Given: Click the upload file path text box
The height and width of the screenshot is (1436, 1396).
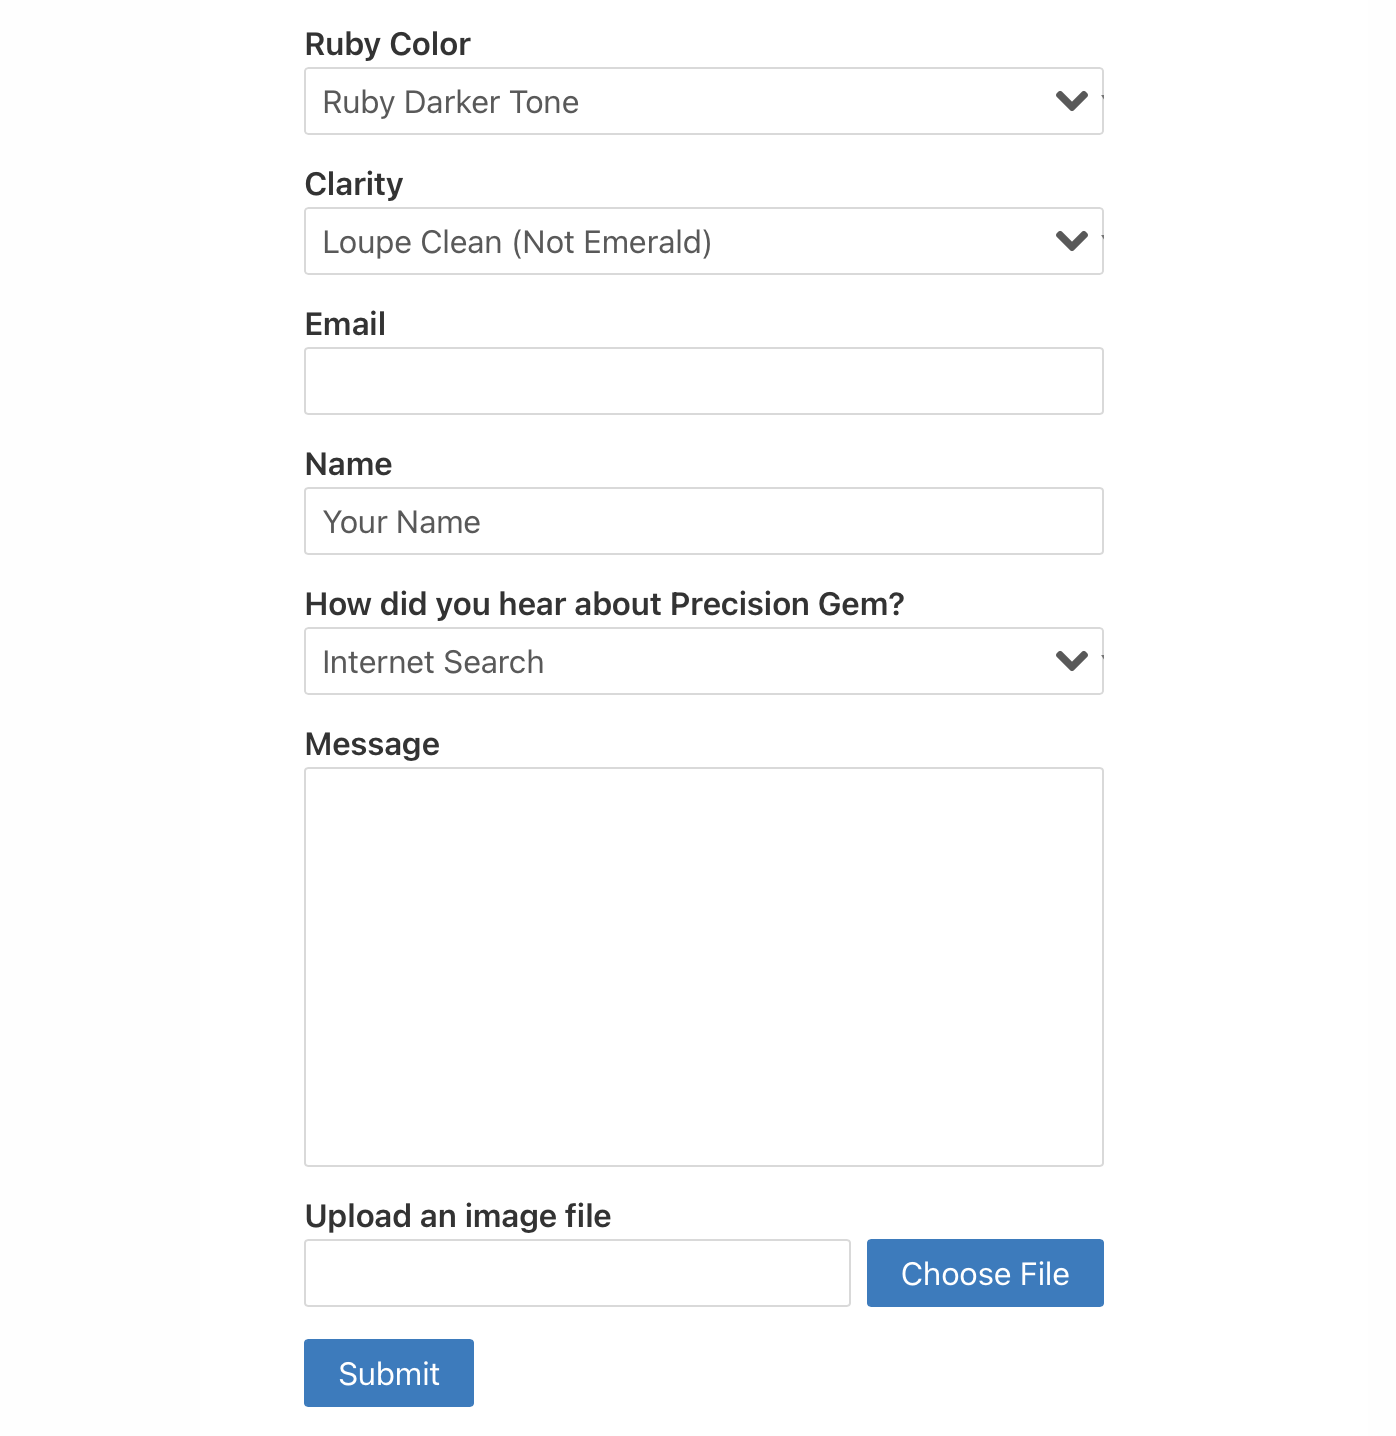Looking at the screenshot, I should click(x=577, y=1273).
